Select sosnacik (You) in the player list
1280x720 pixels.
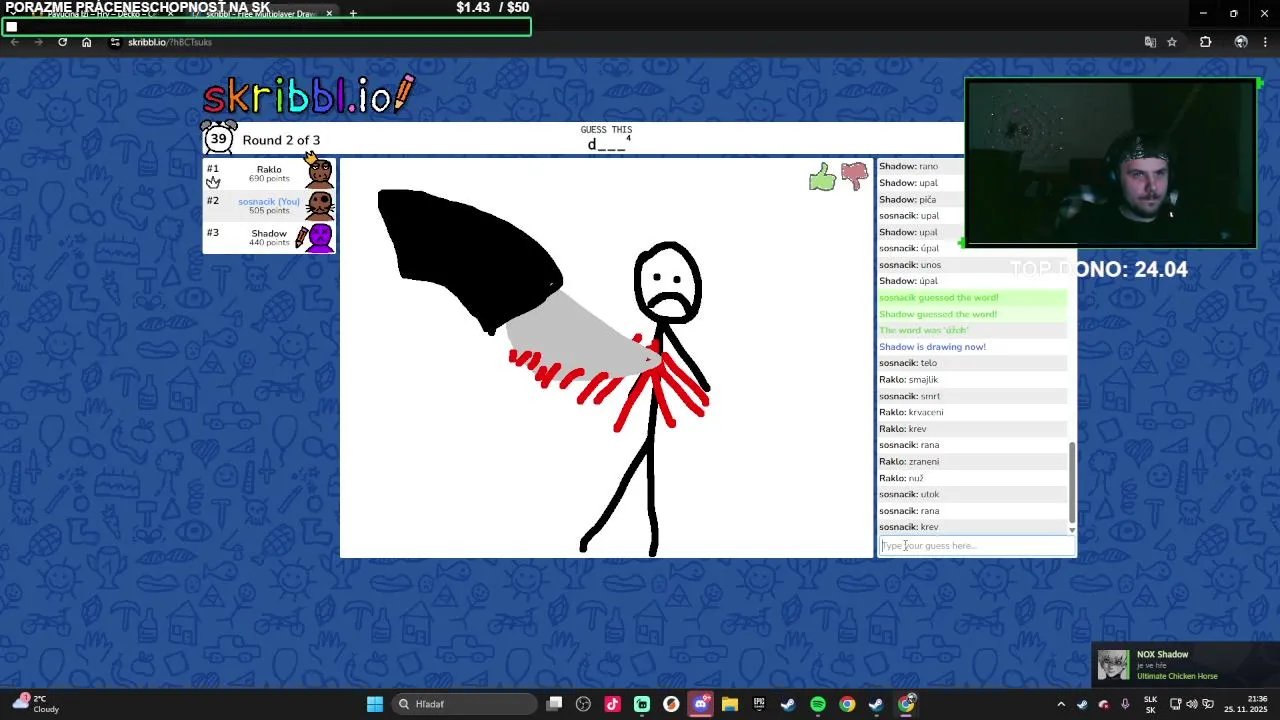coord(269,205)
